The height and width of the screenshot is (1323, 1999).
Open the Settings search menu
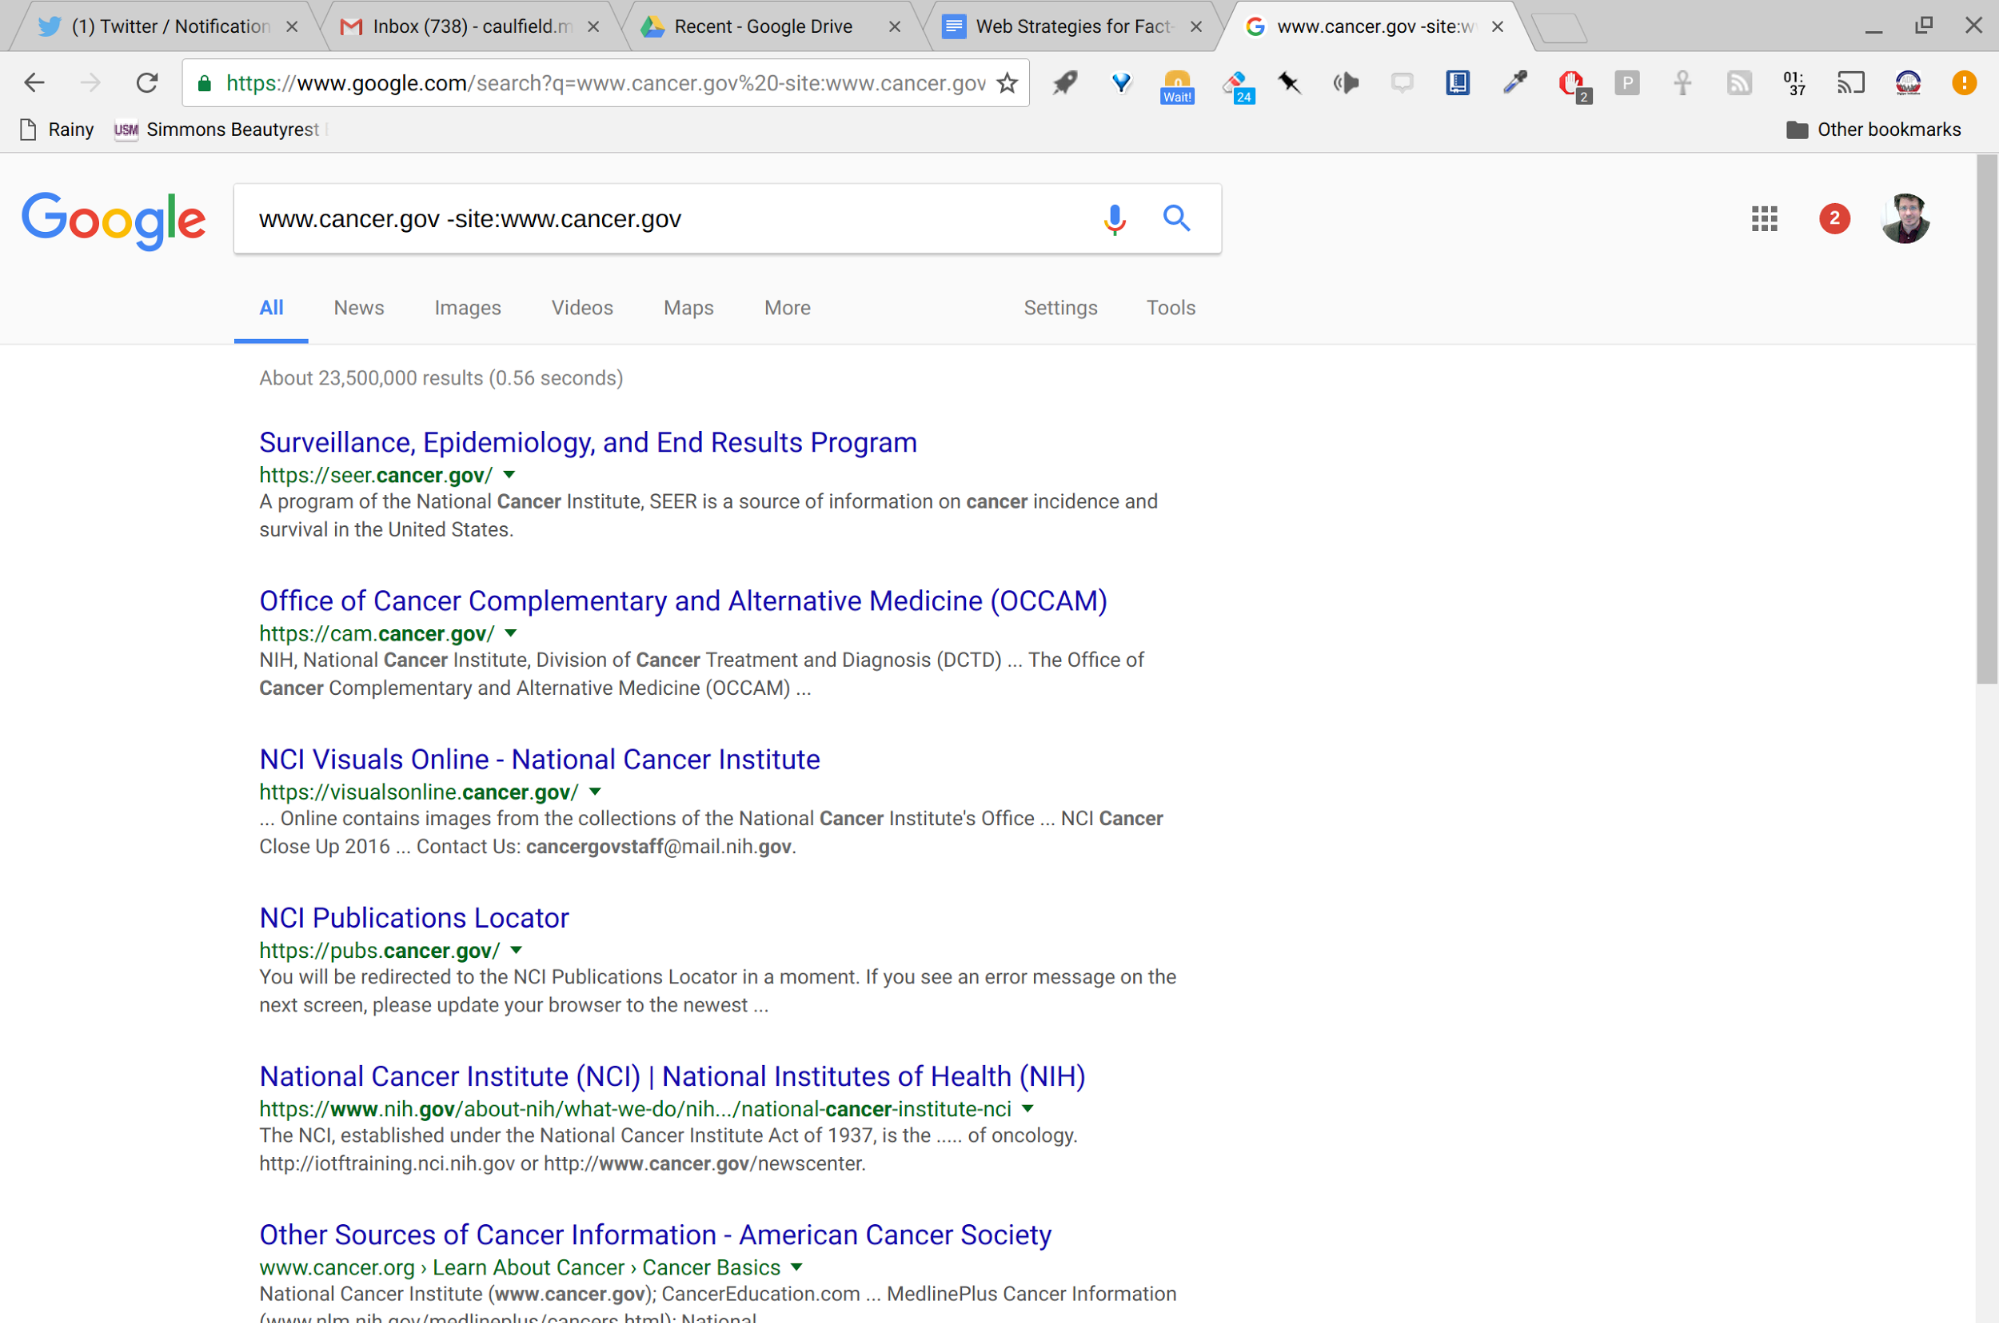click(1060, 308)
